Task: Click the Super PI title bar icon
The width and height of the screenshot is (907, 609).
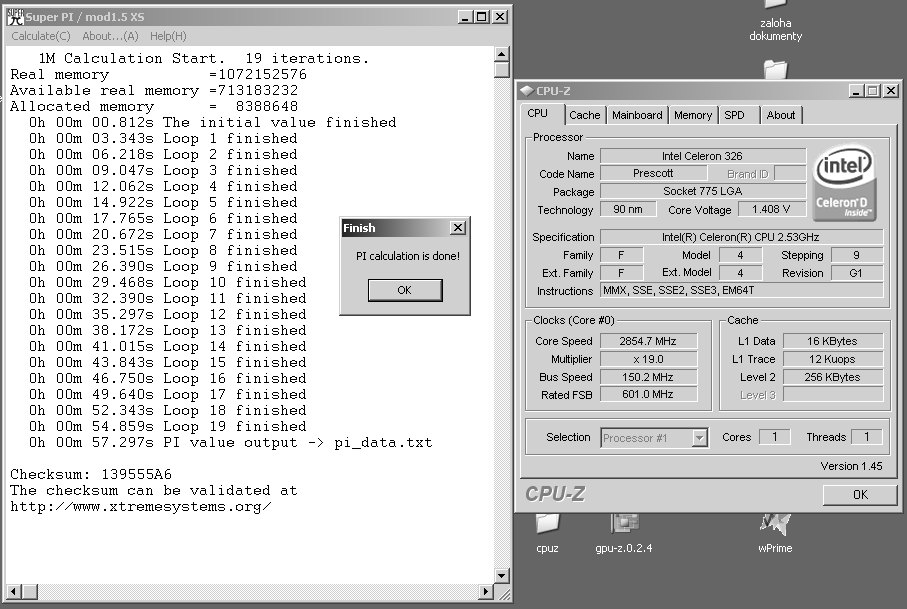Action: [15, 17]
